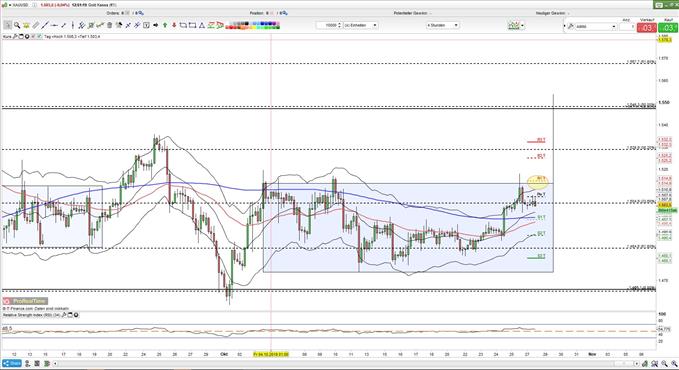Select the magnifier zoom tool

click(x=17, y=25)
